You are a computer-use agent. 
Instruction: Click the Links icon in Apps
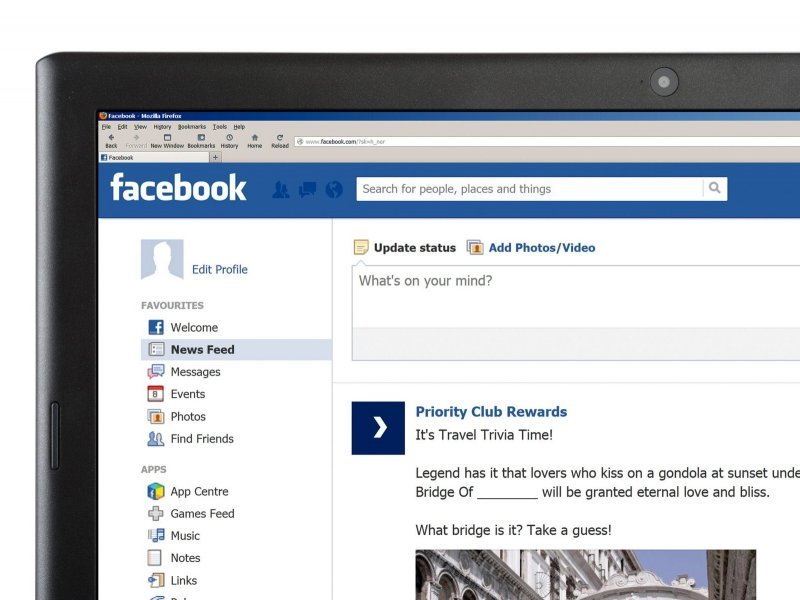[156, 580]
